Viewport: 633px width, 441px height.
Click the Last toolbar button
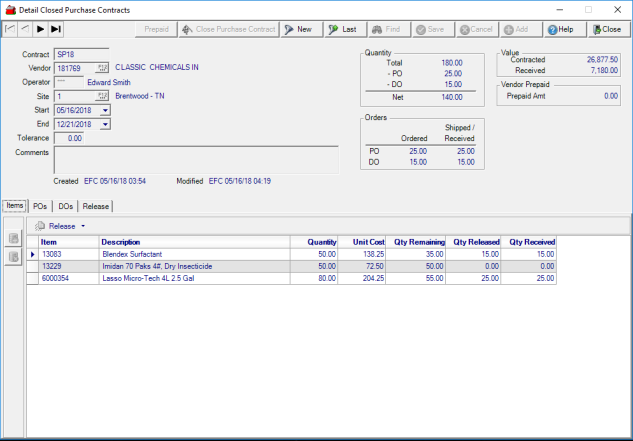click(x=342, y=29)
